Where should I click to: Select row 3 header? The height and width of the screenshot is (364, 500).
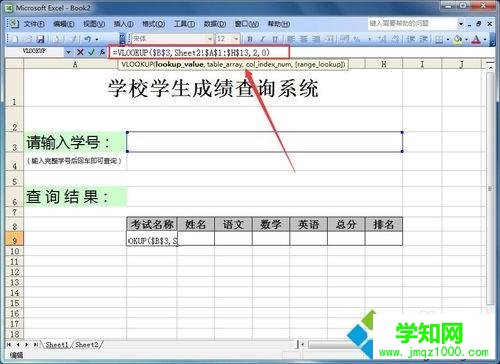pos(14,143)
